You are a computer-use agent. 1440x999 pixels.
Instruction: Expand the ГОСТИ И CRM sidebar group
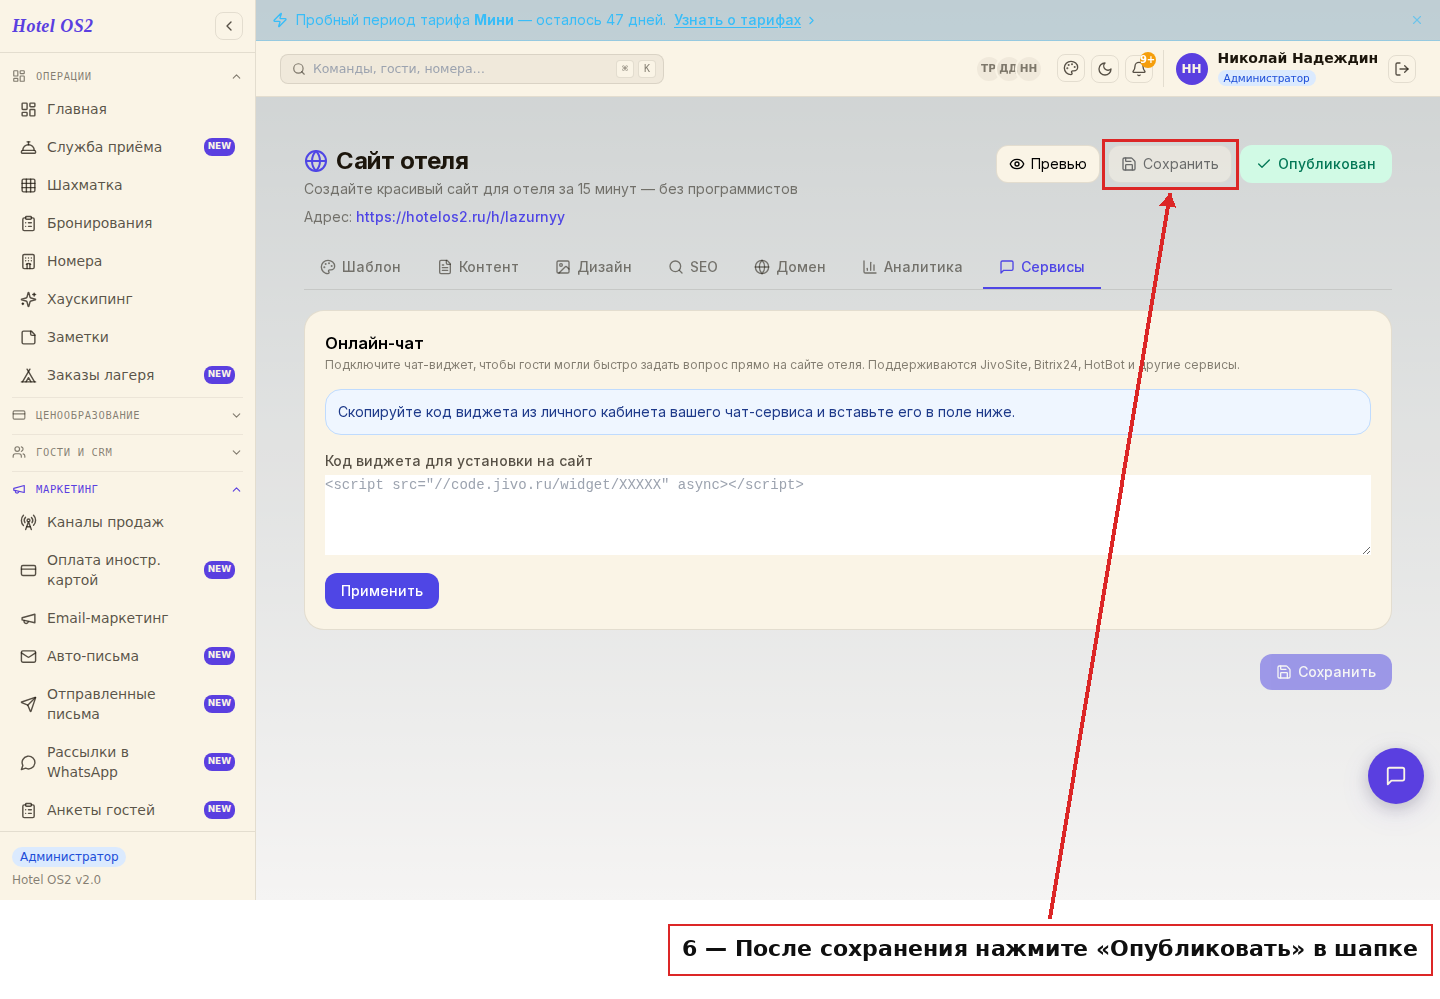tap(127, 452)
